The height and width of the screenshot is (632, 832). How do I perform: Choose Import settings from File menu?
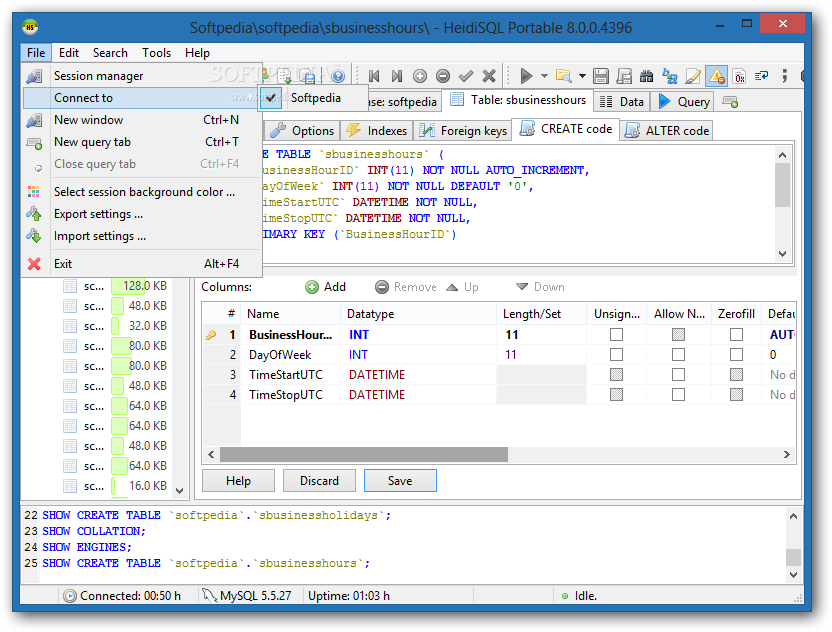pyautogui.click(x=142, y=236)
